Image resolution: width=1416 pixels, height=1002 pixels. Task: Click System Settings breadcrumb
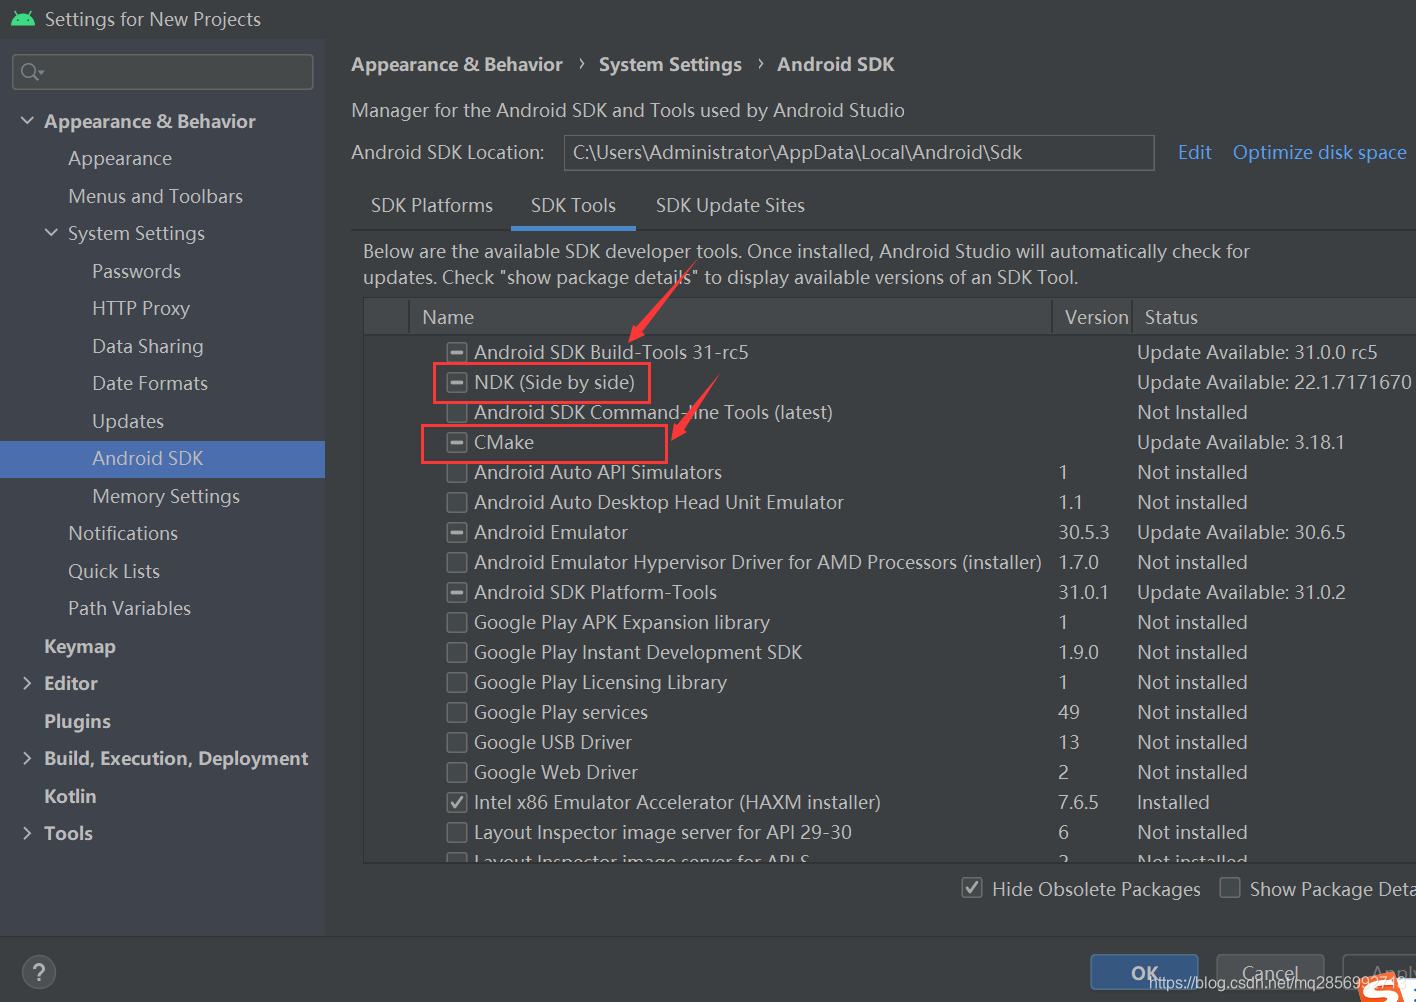point(670,64)
